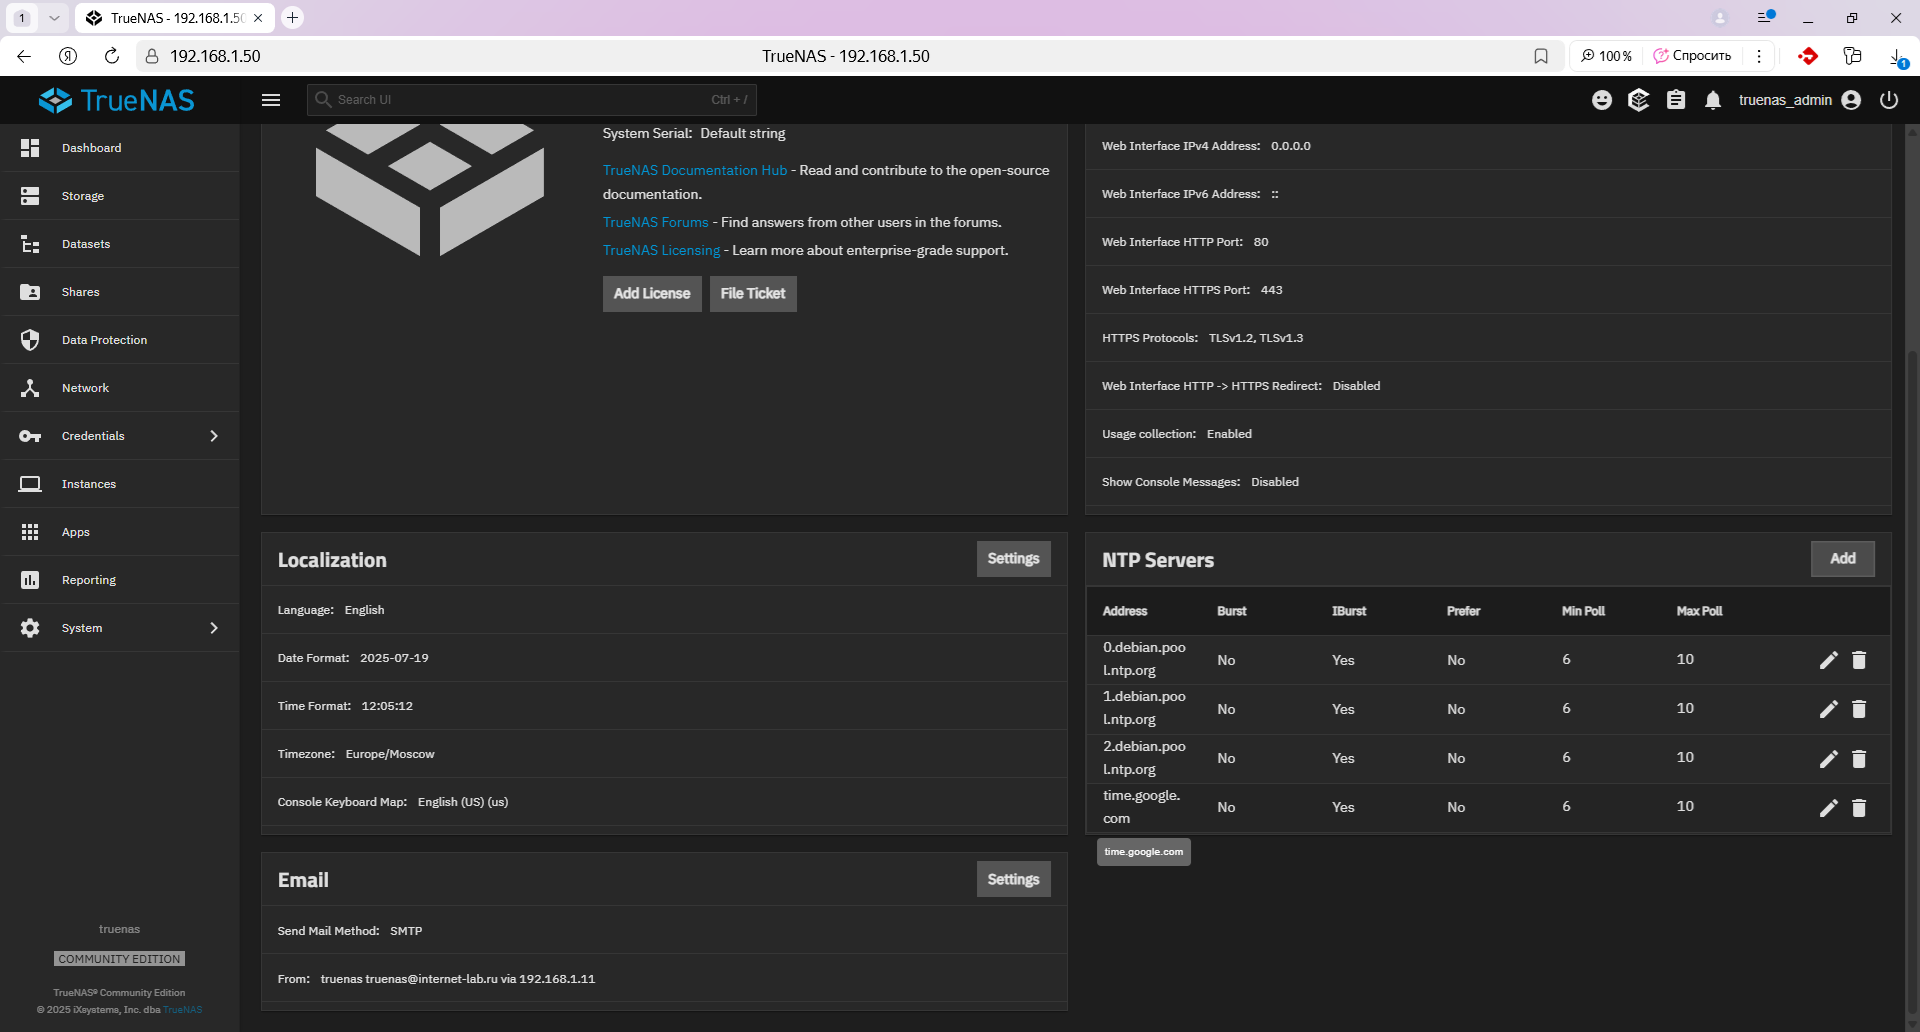1920x1032 pixels.
Task: Expand the Credentials submenu chevron
Action: pos(214,436)
